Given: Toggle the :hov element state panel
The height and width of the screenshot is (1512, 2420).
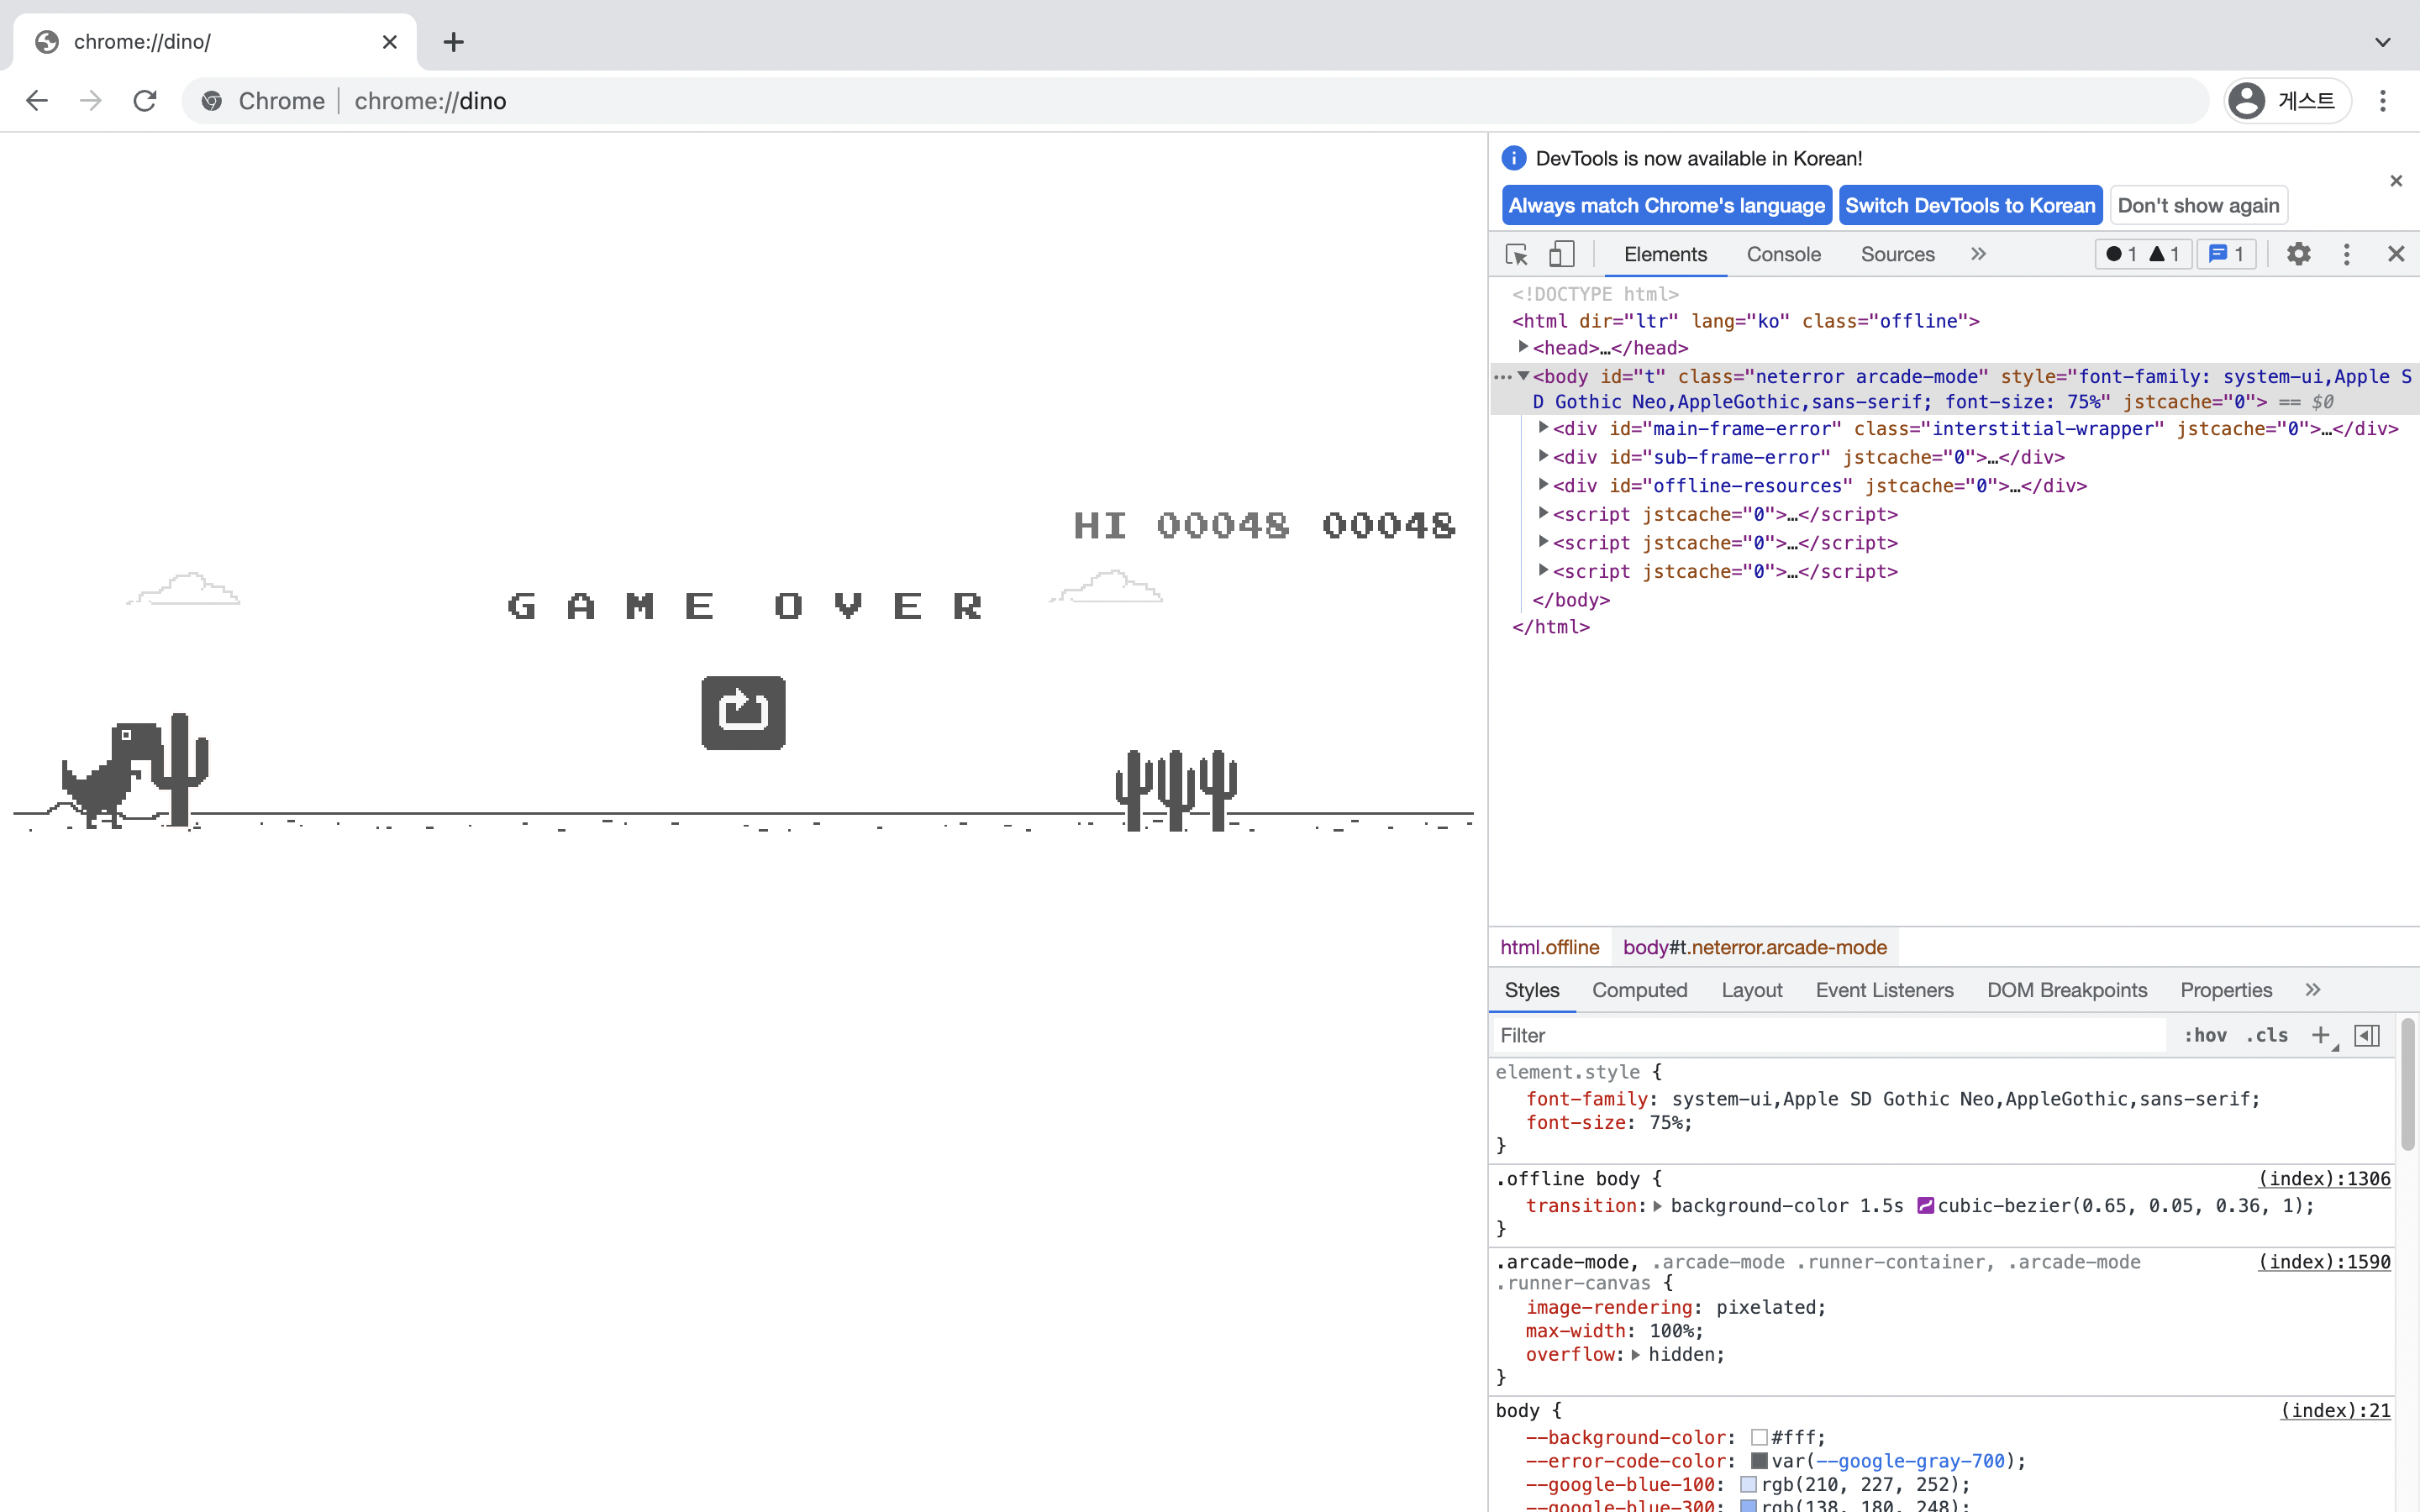Looking at the screenshot, I should pyautogui.click(x=2204, y=1035).
